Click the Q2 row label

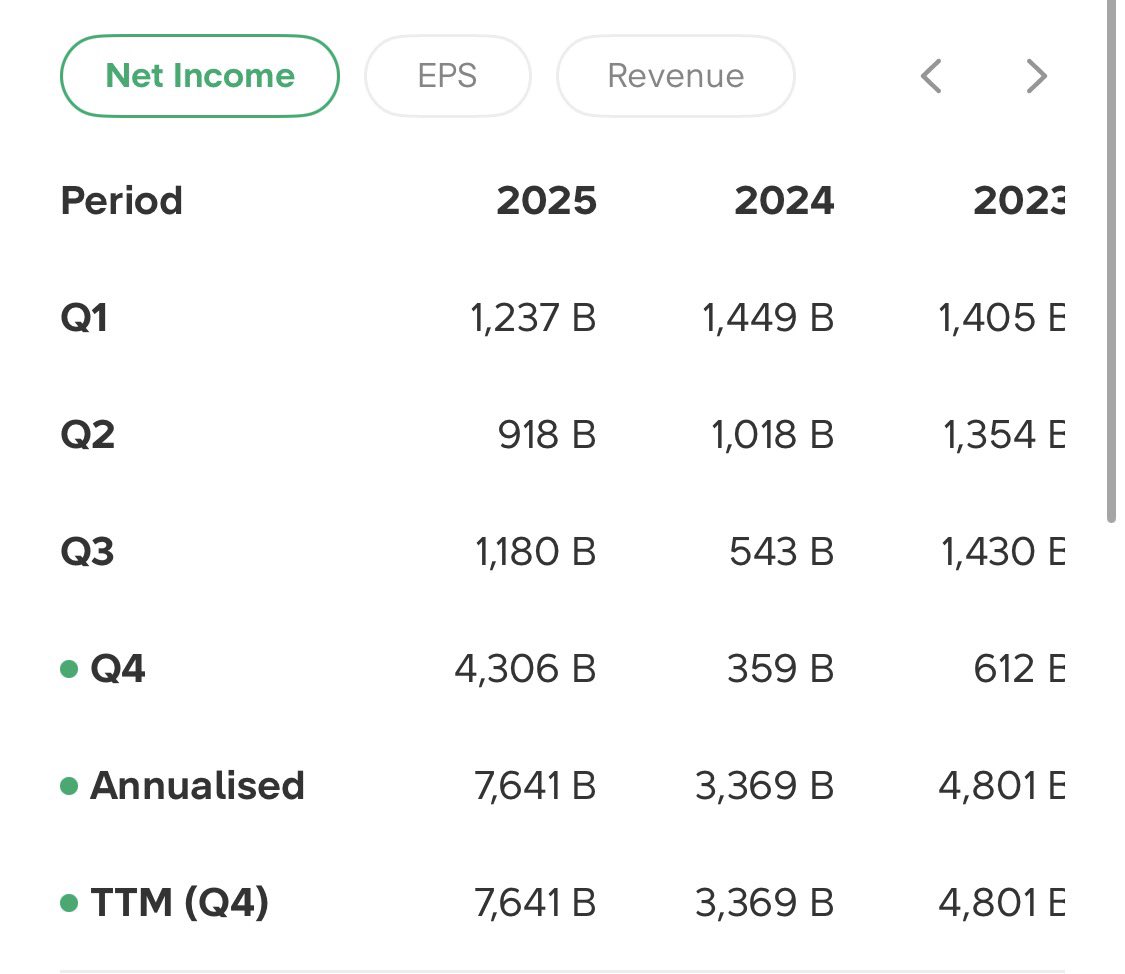(x=87, y=435)
